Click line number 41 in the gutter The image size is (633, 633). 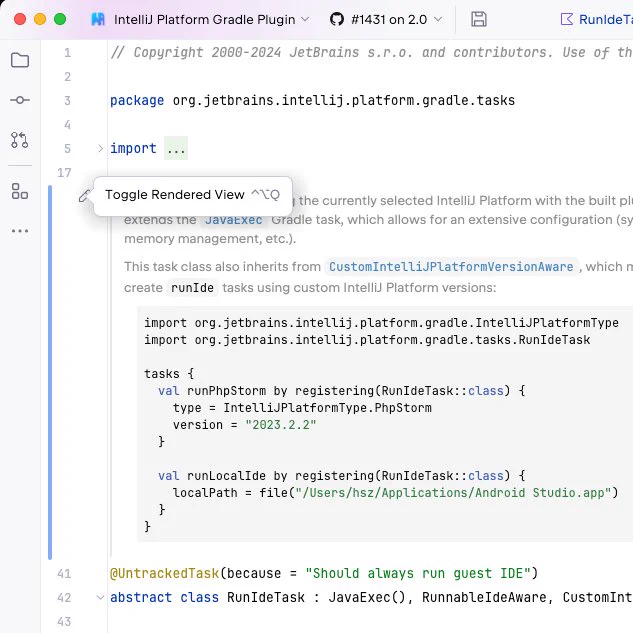pos(64,574)
